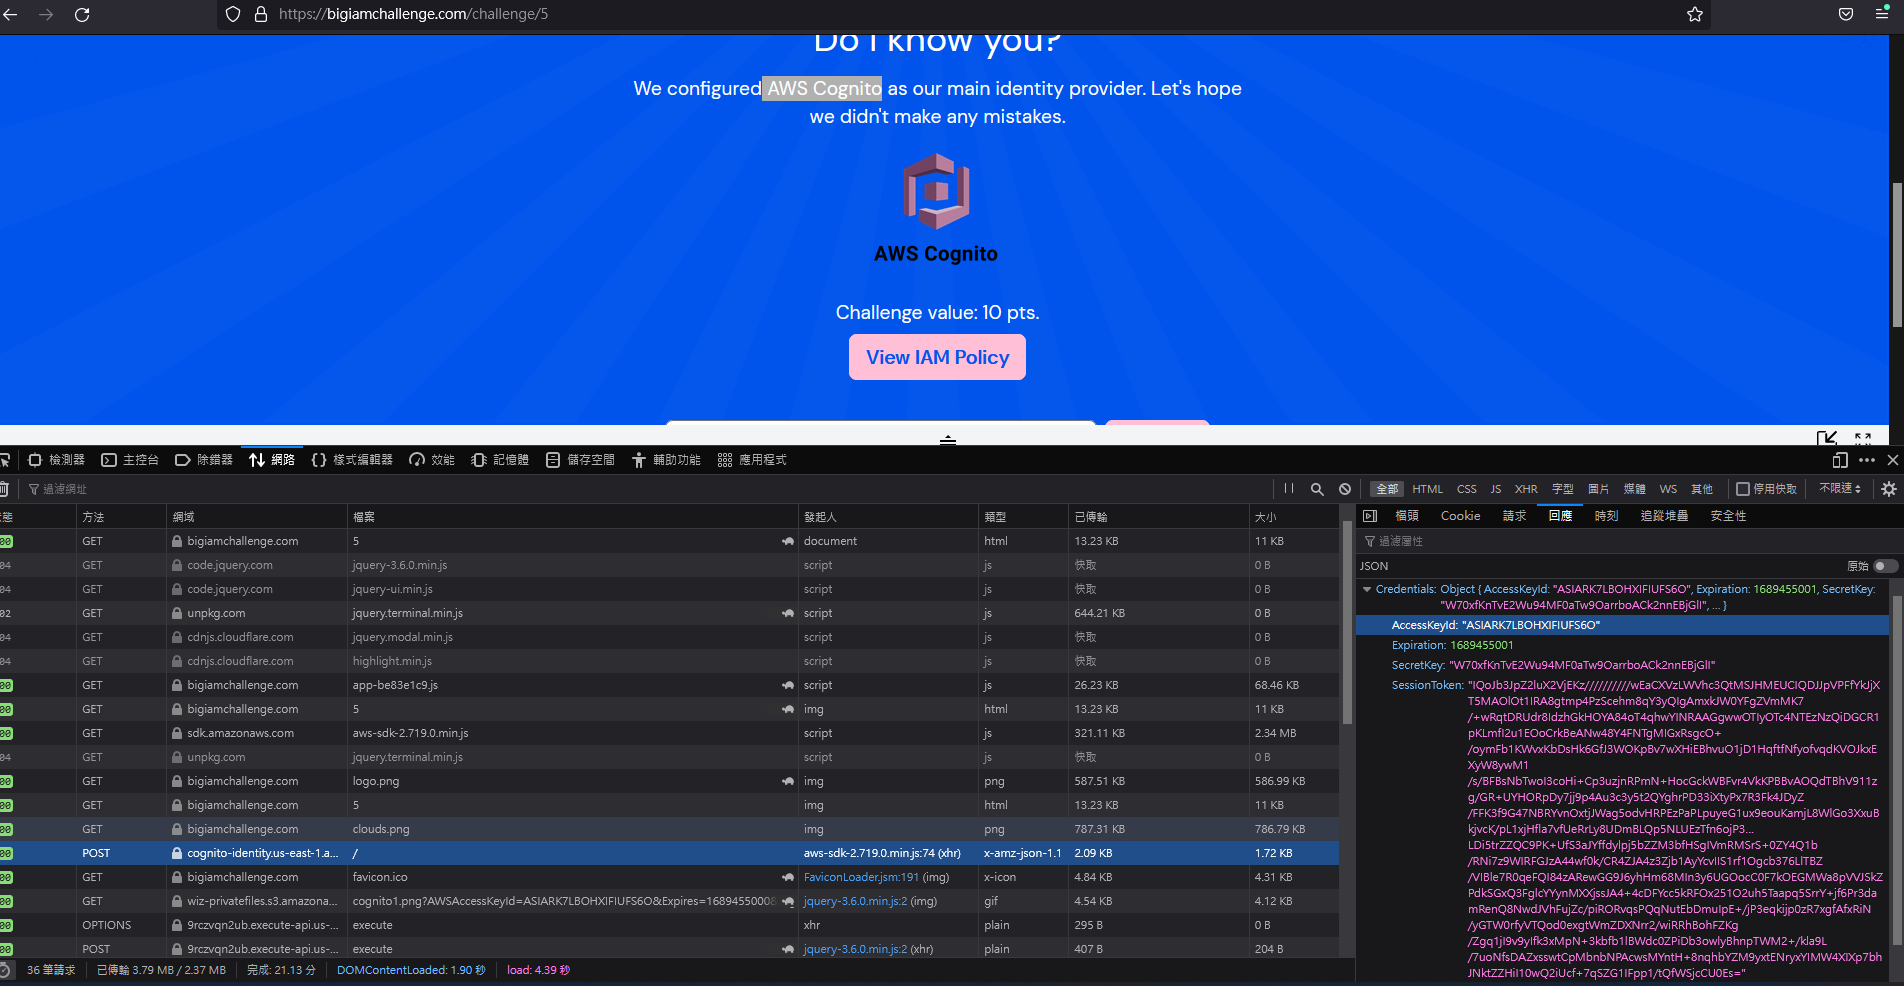This screenshot has width=1904, height=986.
Task: Select the aws-sdk-2.719.0.min.js request row
Action: [x=669, y=733]
